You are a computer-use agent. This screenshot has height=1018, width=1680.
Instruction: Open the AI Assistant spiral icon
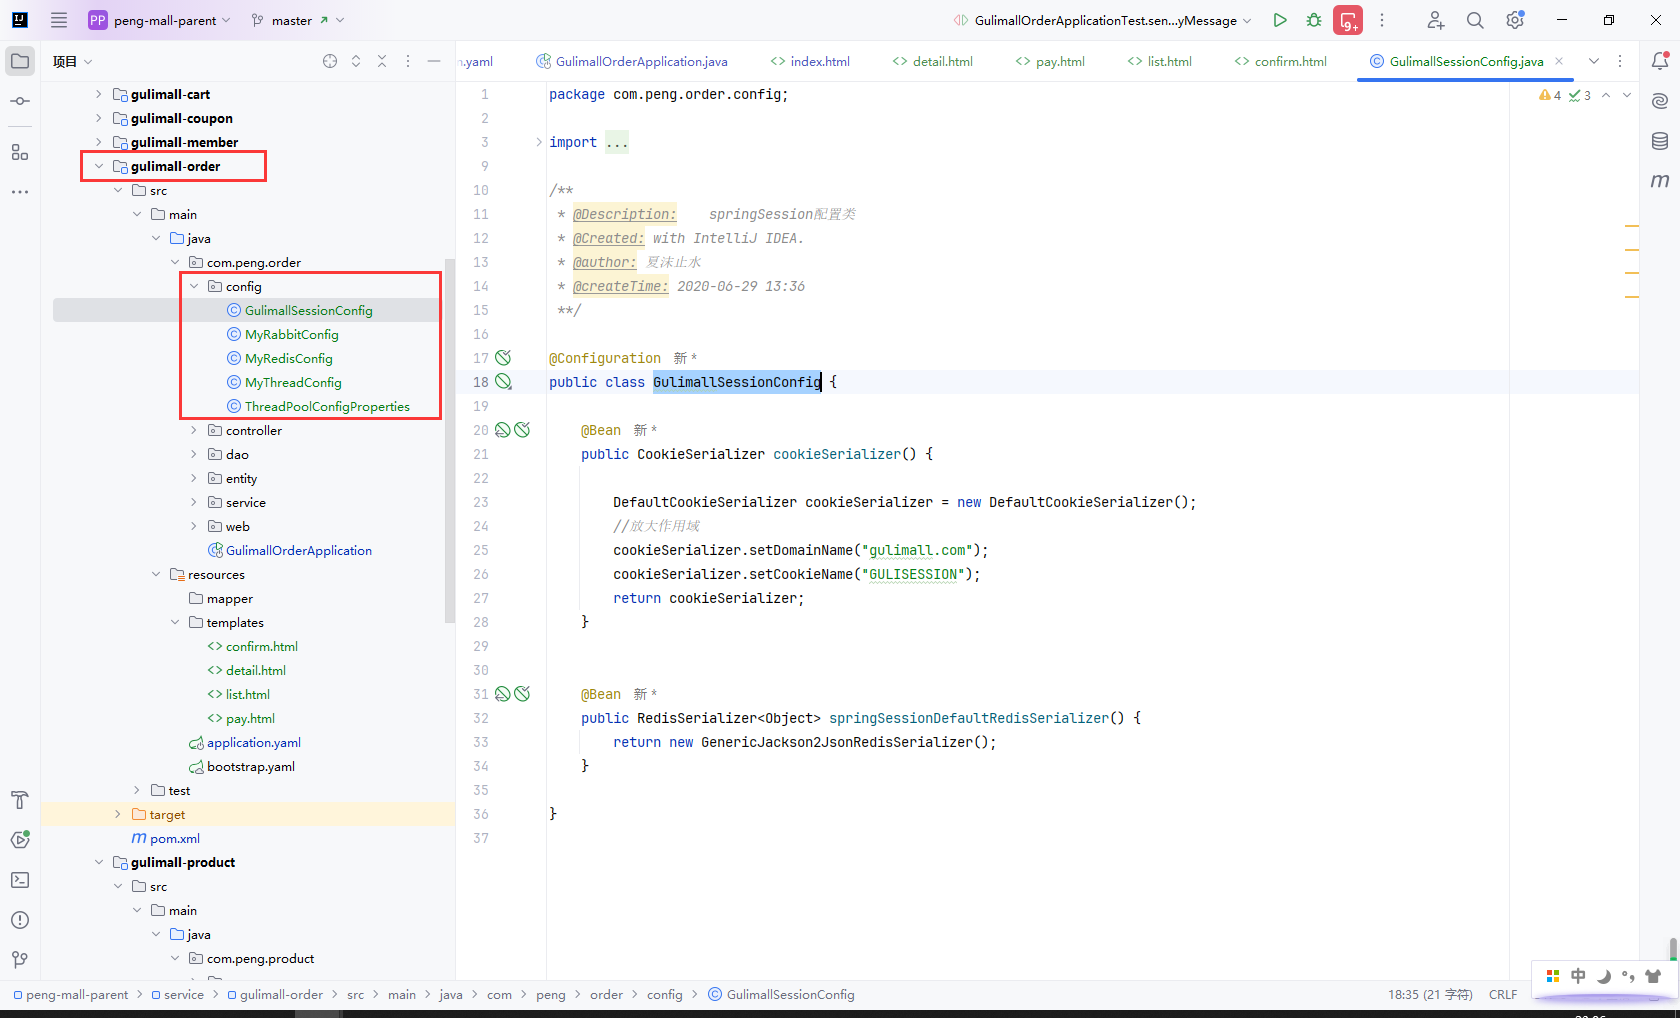coord(1660,101)
